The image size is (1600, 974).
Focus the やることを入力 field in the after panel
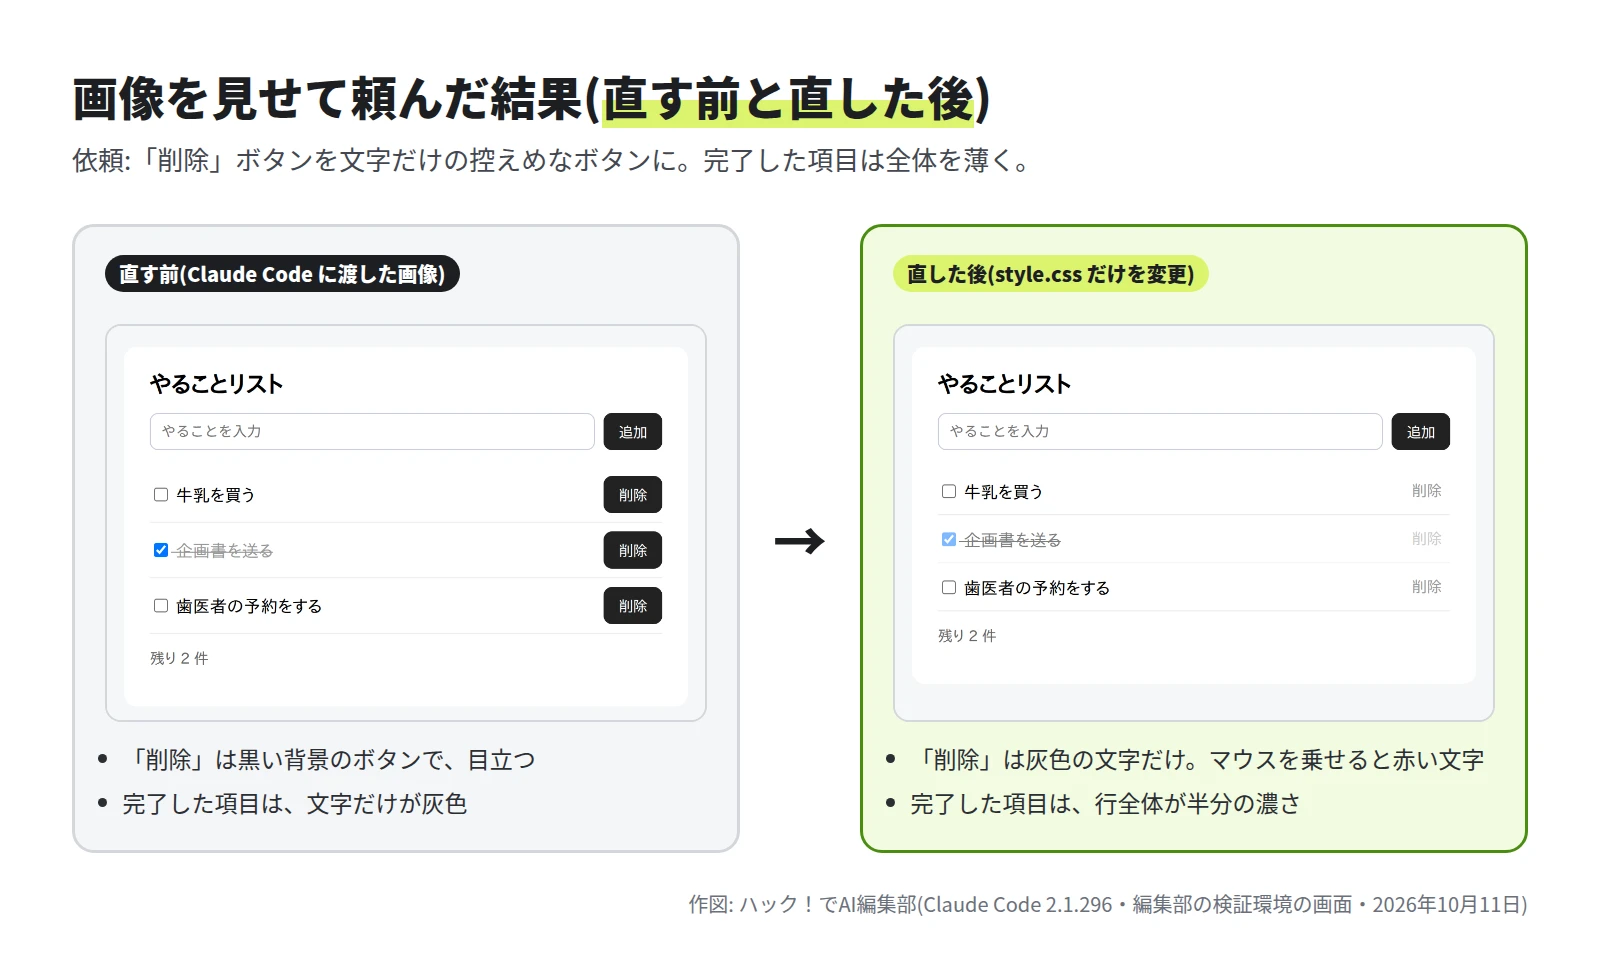1160,432
